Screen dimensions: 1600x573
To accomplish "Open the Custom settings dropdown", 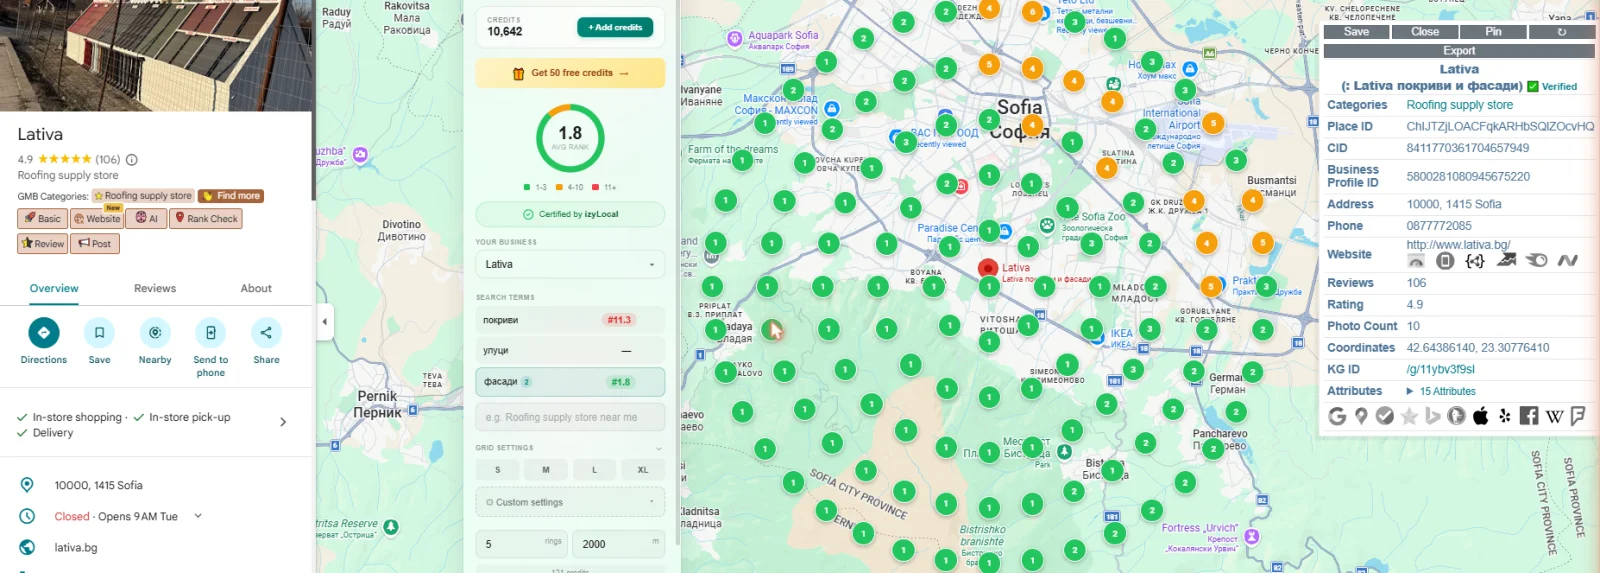I will click(570, 502).
